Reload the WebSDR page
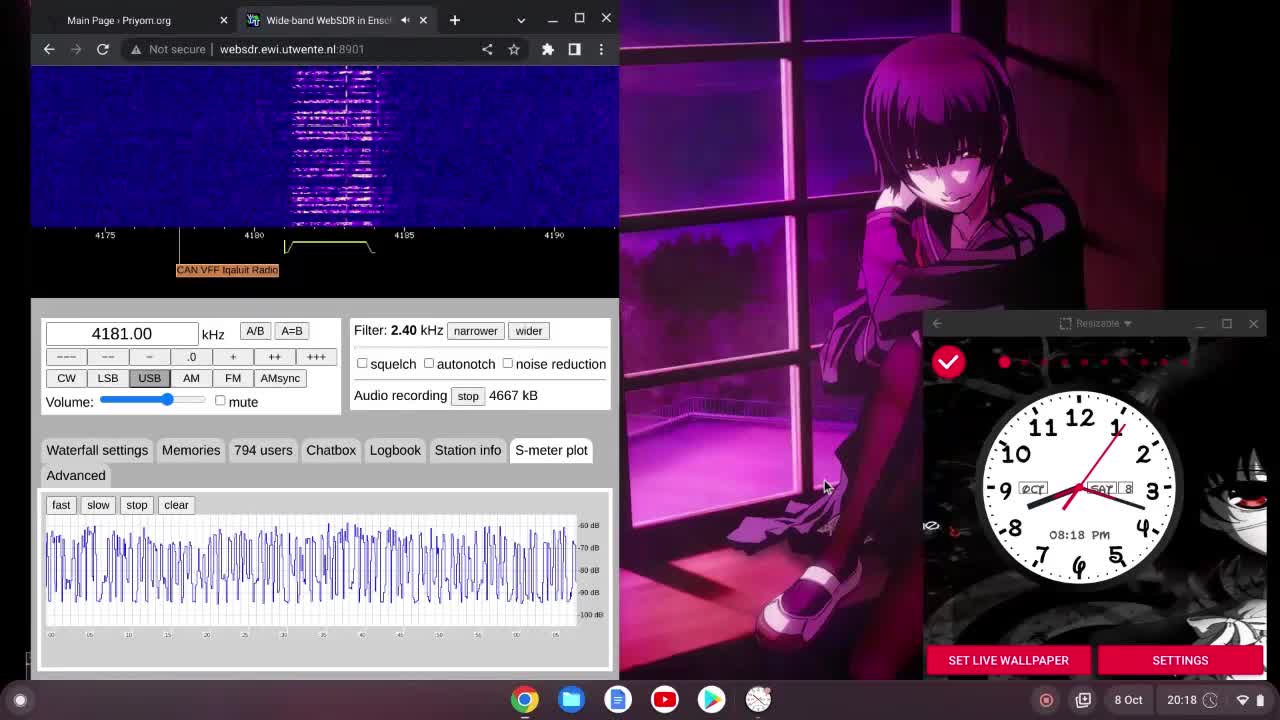 (102, 49)
